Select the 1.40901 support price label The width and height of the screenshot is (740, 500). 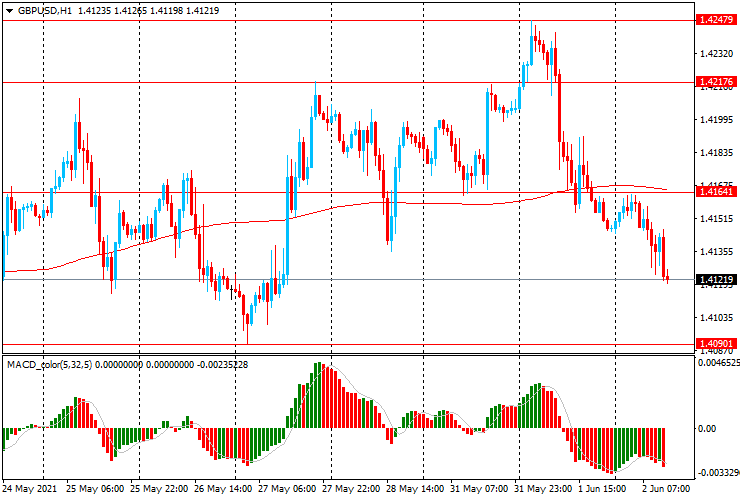(716, 343)
